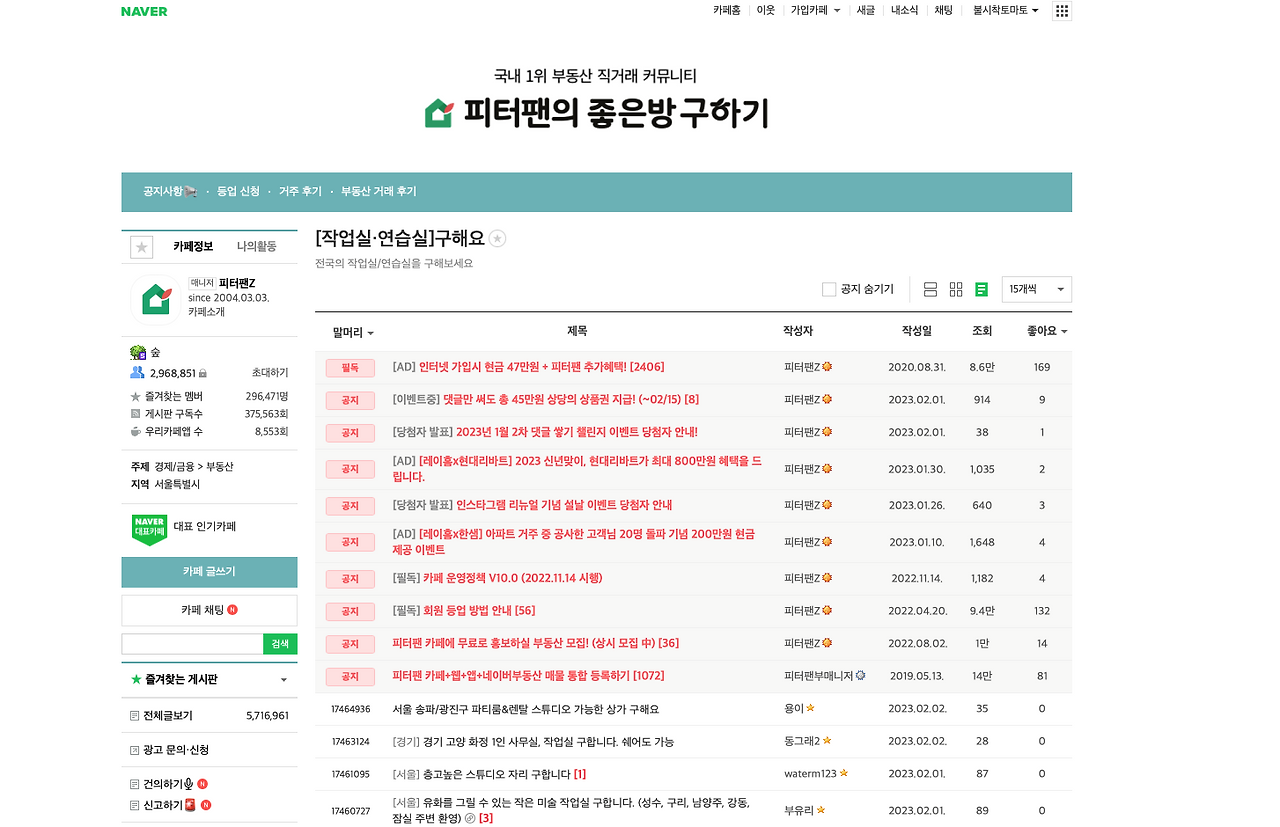Select the green detailed list view icon
This screenshot has height=827, width=1280.
tap(981, 289)
